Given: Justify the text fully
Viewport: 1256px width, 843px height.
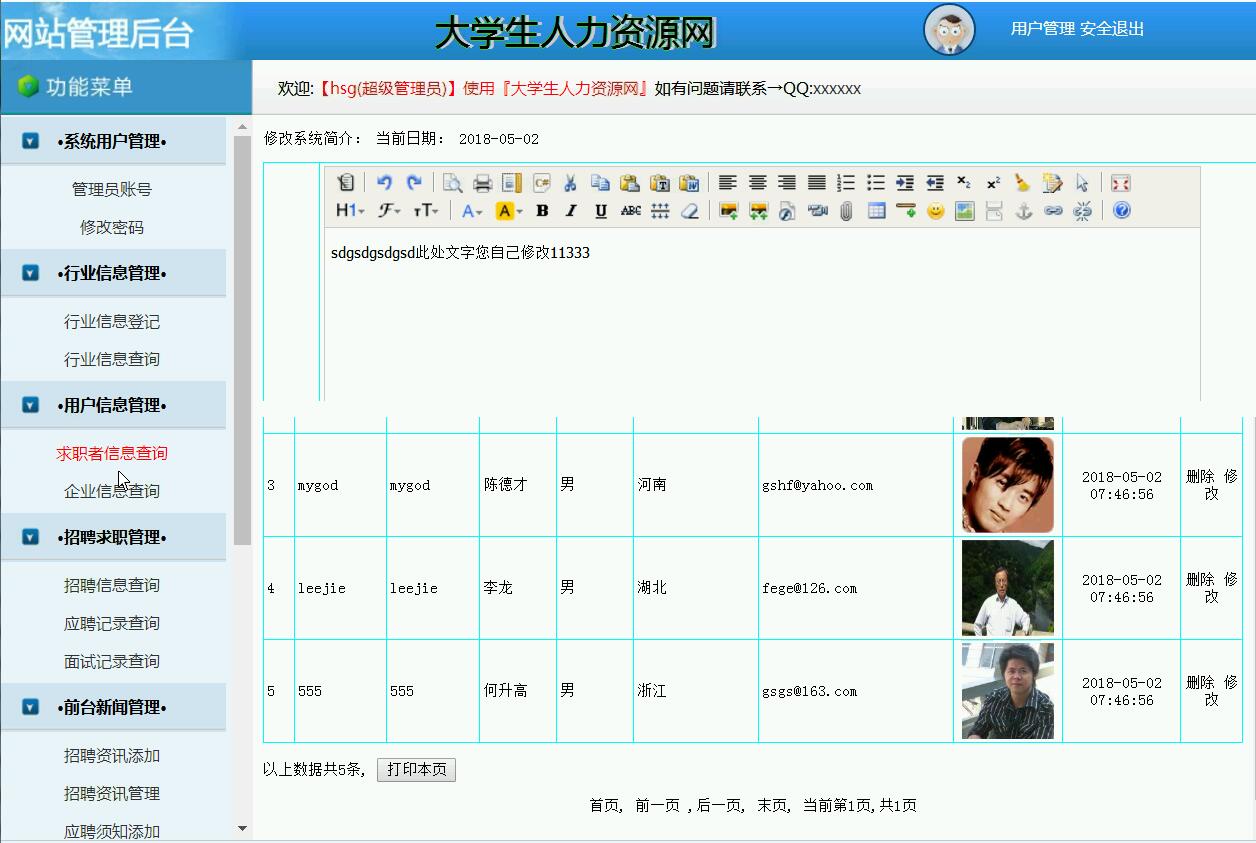Looking at the screenshot, I should 817,182.
